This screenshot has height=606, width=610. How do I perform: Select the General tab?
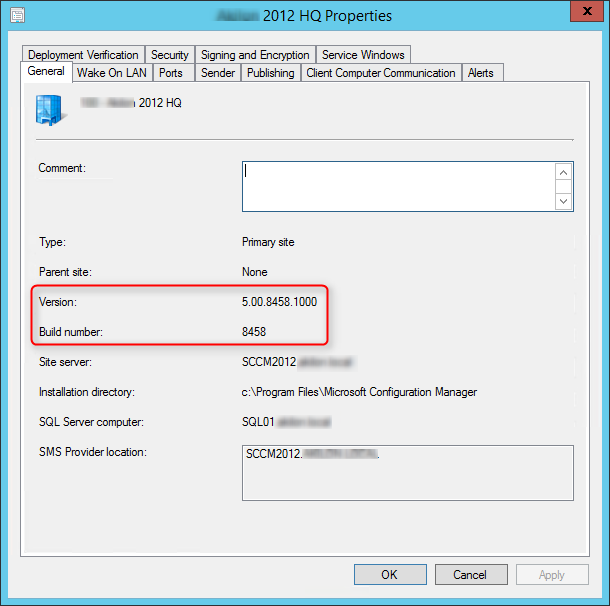click(x=46, y=72)
